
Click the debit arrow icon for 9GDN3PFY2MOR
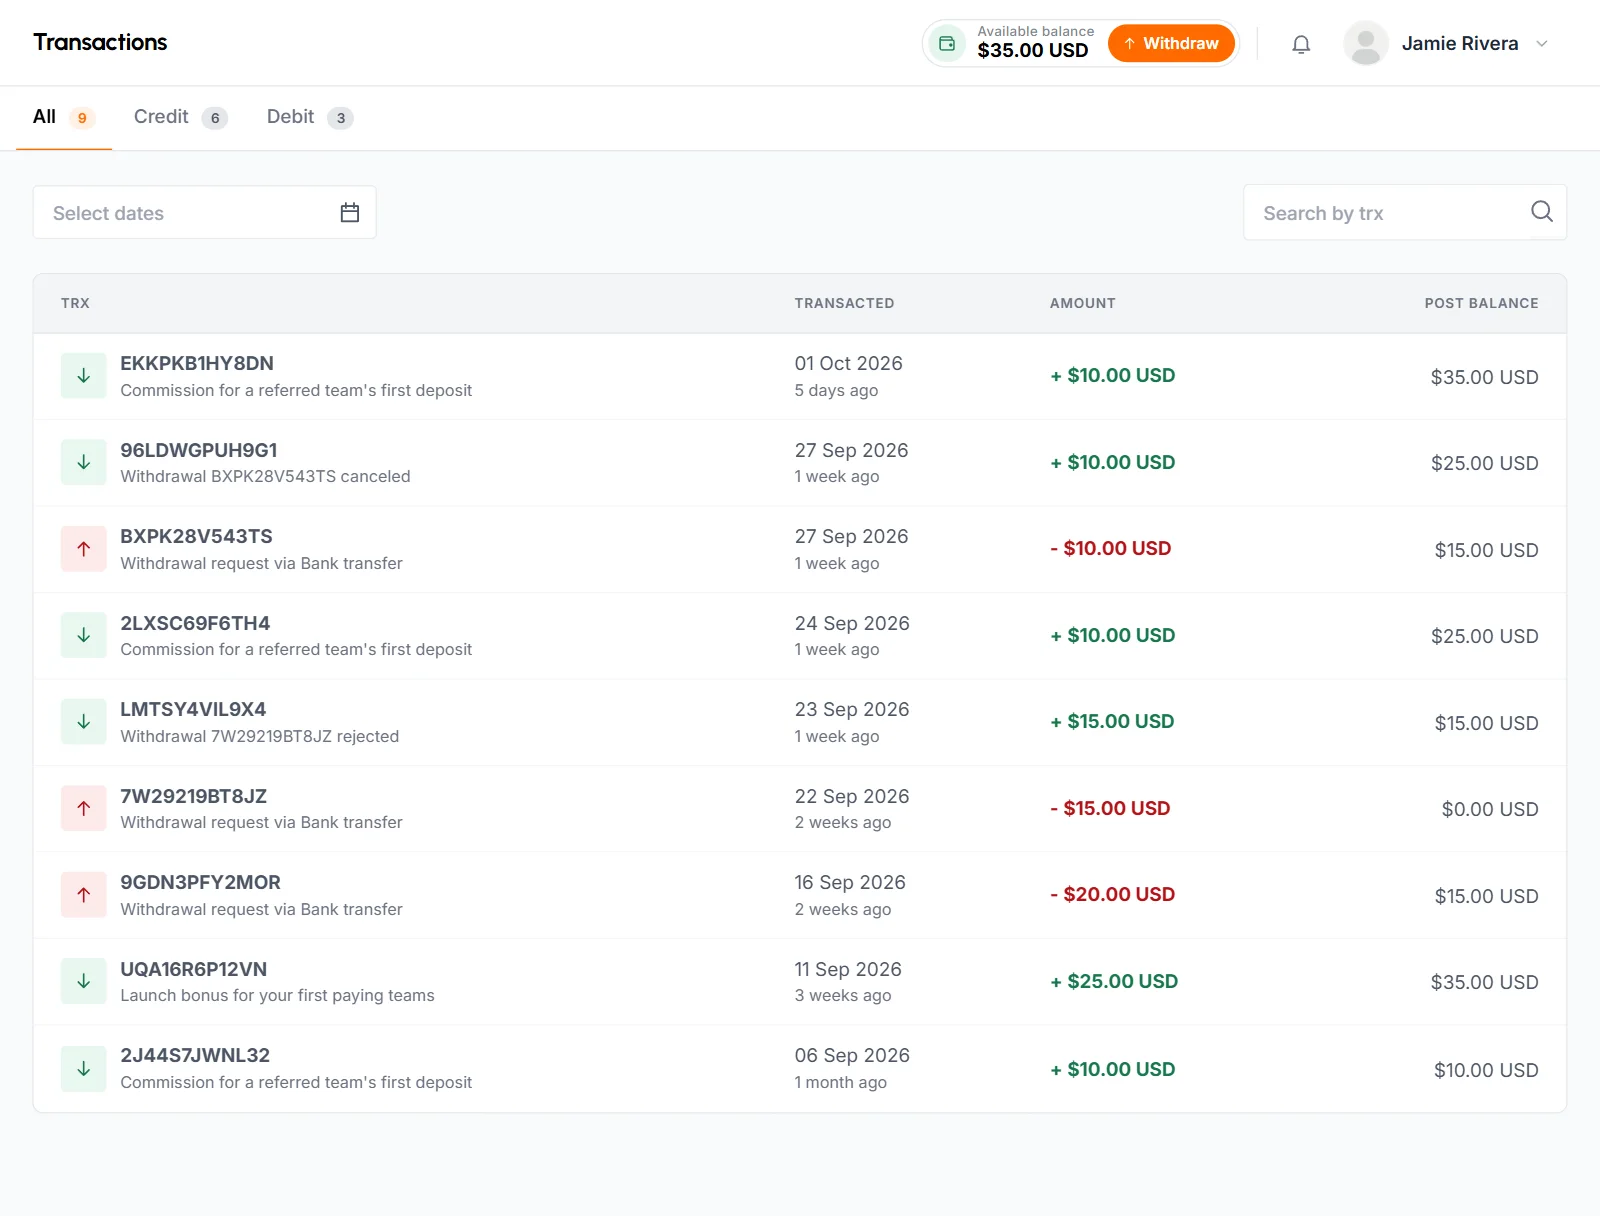[84, 895]
